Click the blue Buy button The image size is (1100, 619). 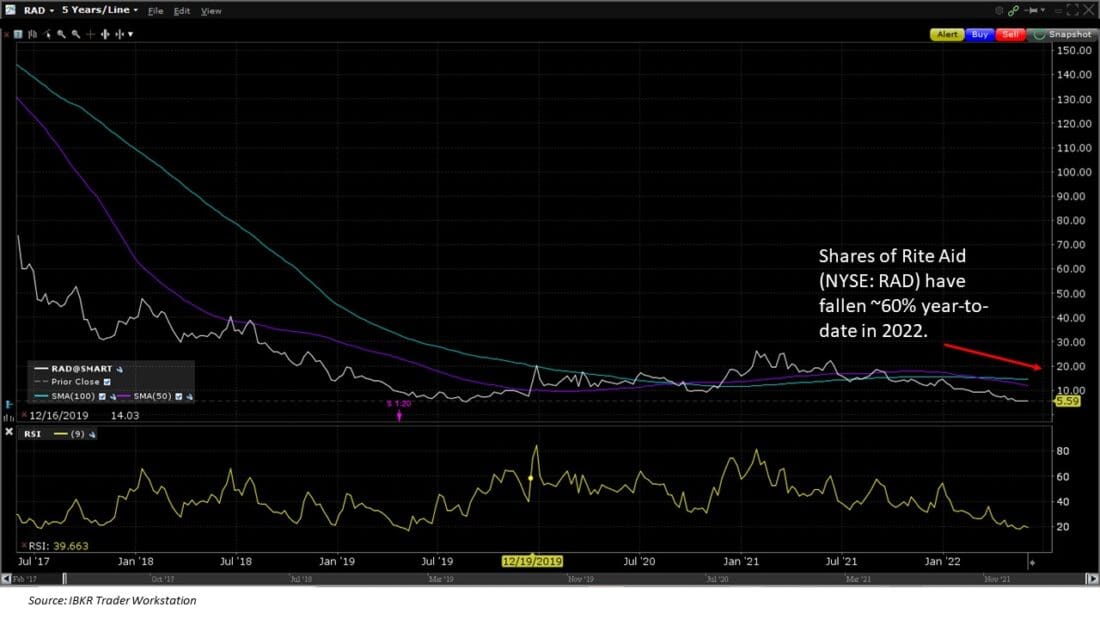(x=980, y=34)
